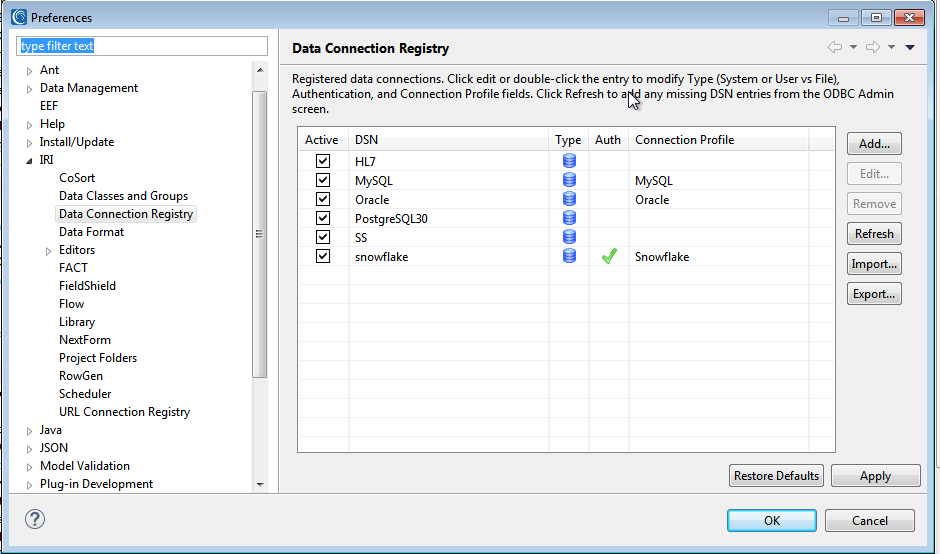Click the back navigation arrow icon
Viewport: 940px width, 554px height.
(834, 47)
